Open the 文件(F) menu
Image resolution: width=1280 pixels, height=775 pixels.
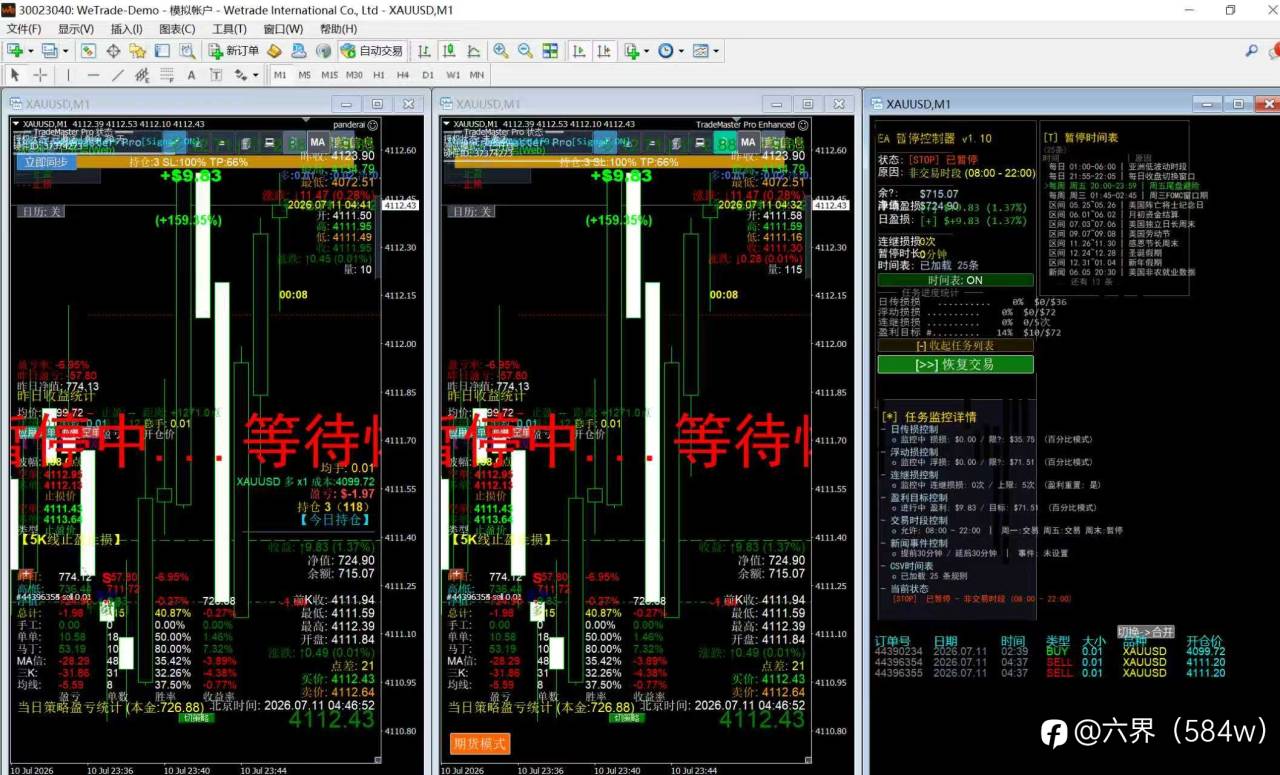[x=24, y=29]
